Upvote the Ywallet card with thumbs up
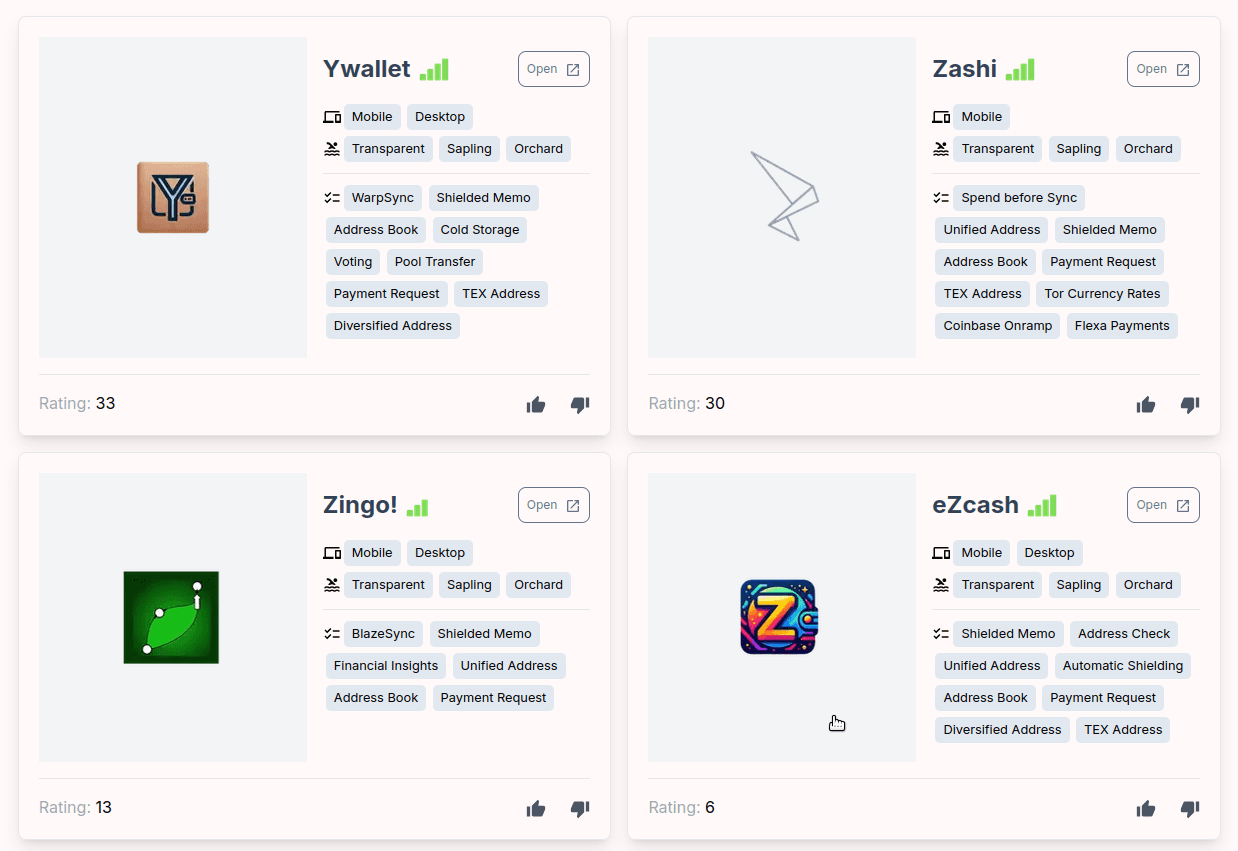 (x=536, y=405)
